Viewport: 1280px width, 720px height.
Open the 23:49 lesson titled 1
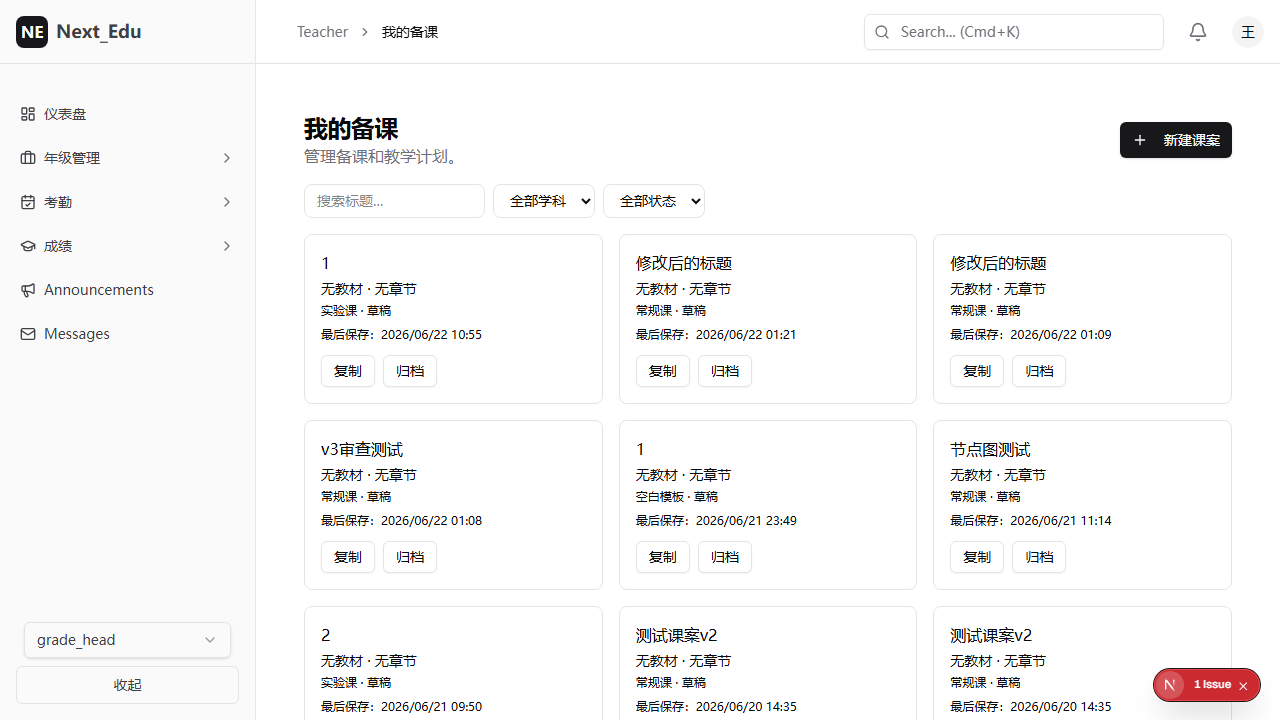640,450
